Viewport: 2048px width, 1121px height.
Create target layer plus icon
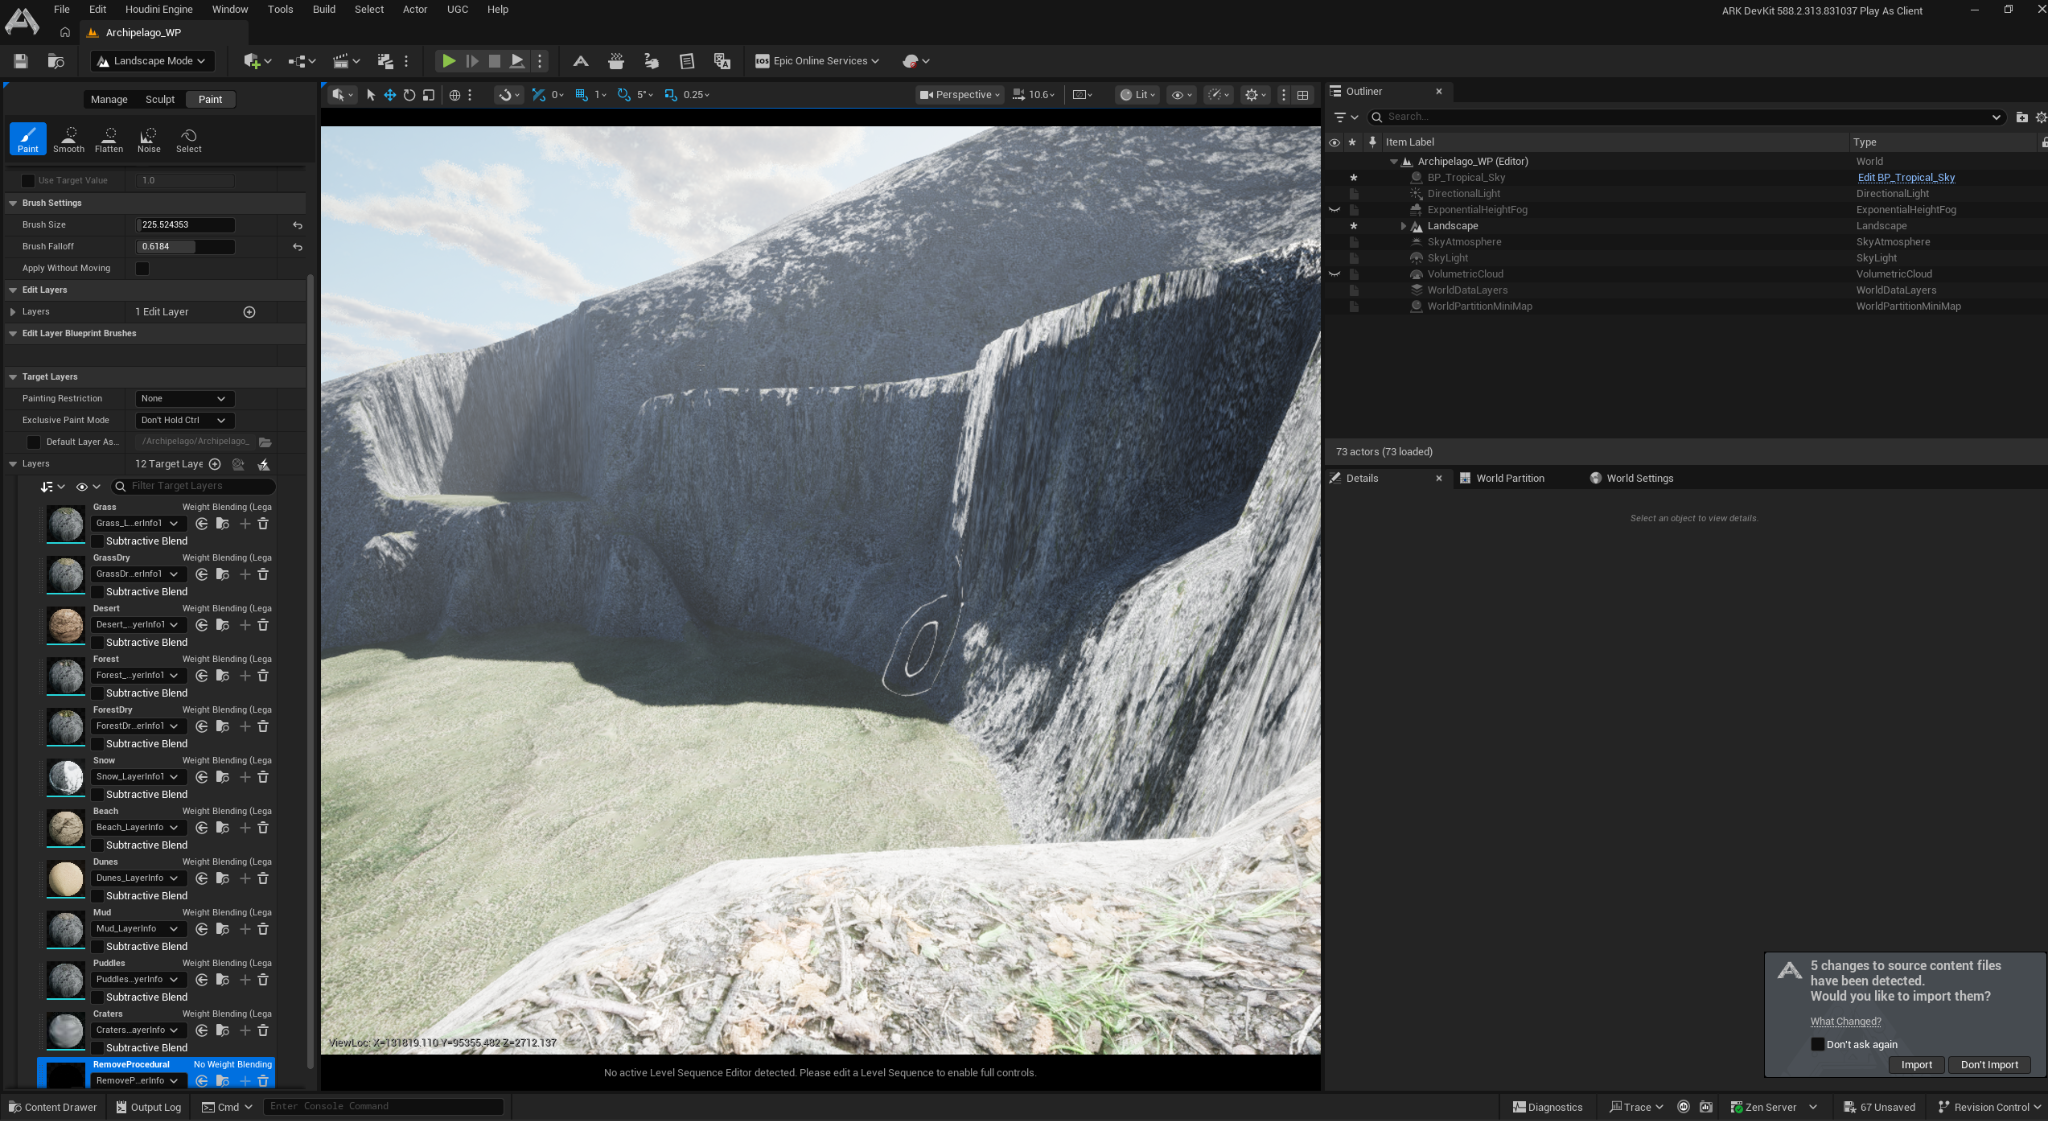(215, 464)
